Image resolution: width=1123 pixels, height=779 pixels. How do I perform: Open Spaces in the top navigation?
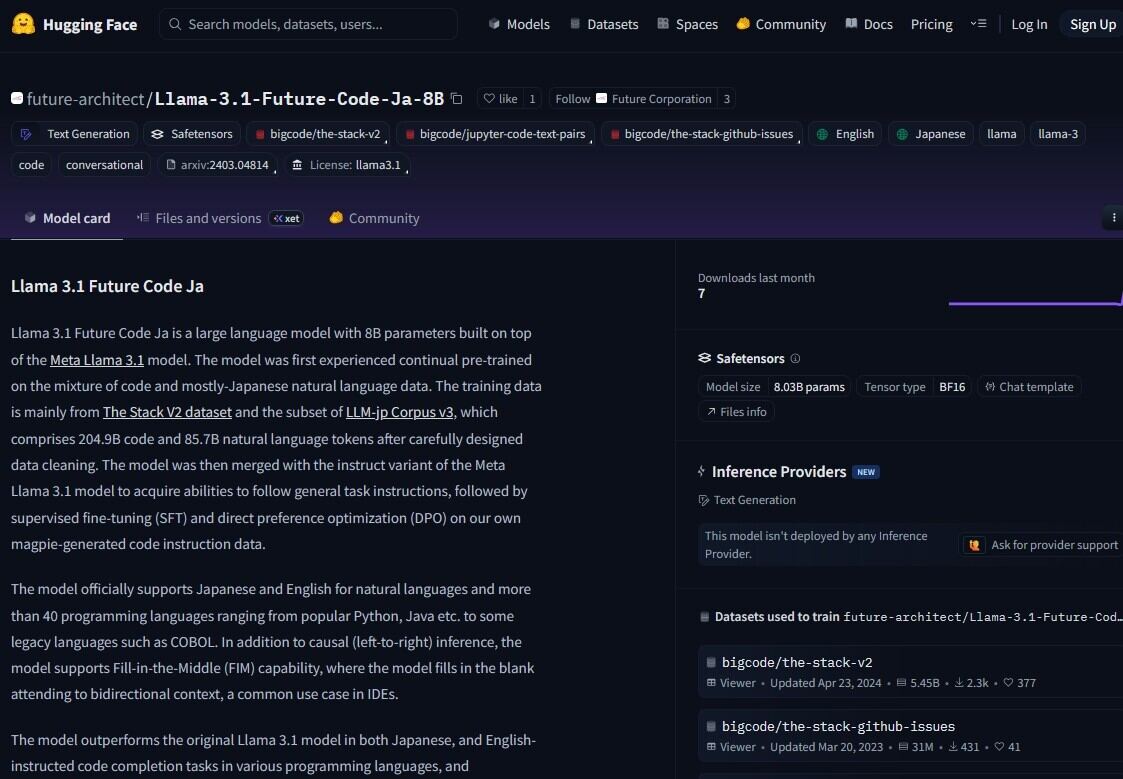[688, 24]
